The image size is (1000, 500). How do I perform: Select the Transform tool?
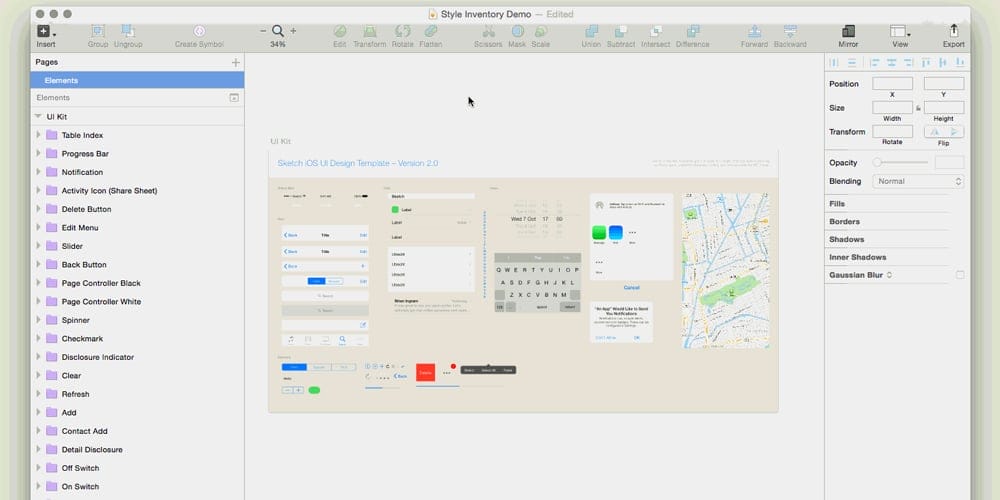pyautogui.click(x=369, y=31)
